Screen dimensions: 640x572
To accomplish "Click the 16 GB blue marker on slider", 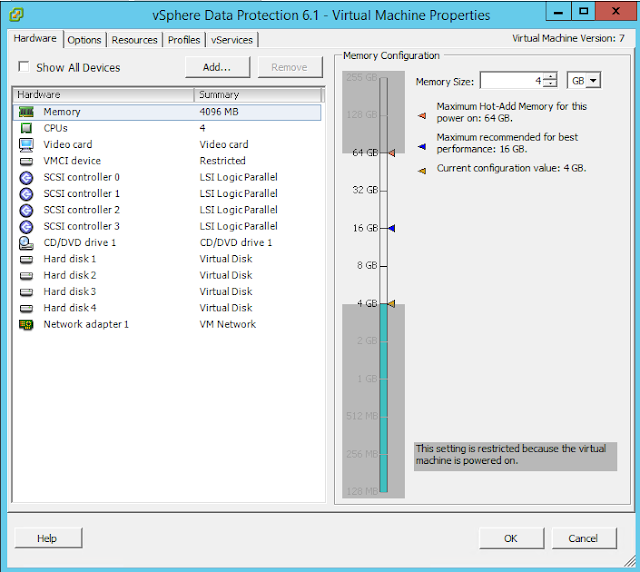I will [x=392, y=228].
